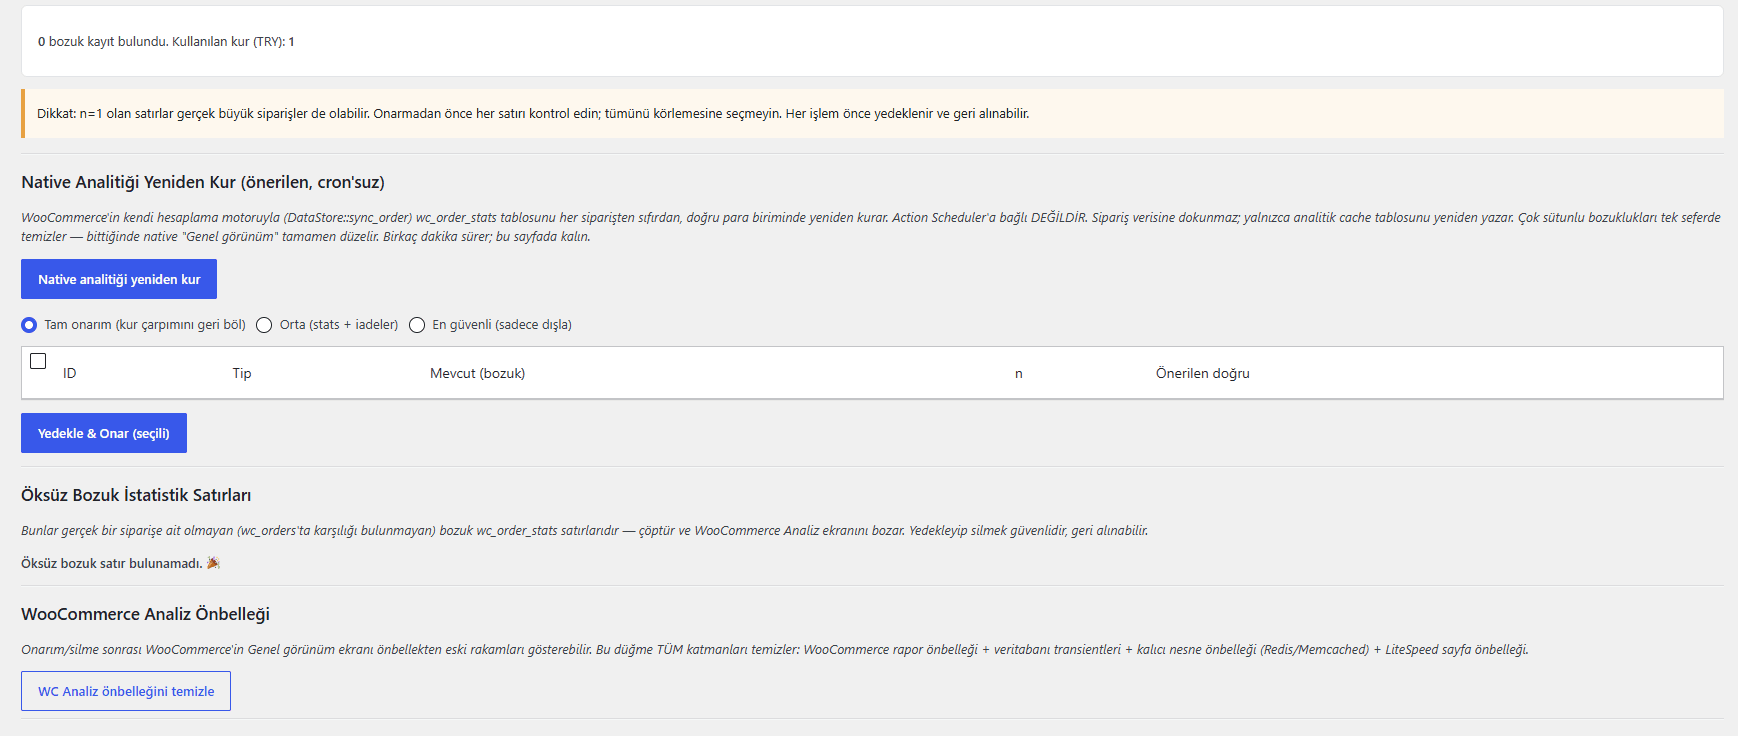Viewport: 1738px width, 736px height.
Task: Choose the 'Orta (stats + iadeler)' radio option
Action: point(264,325)
